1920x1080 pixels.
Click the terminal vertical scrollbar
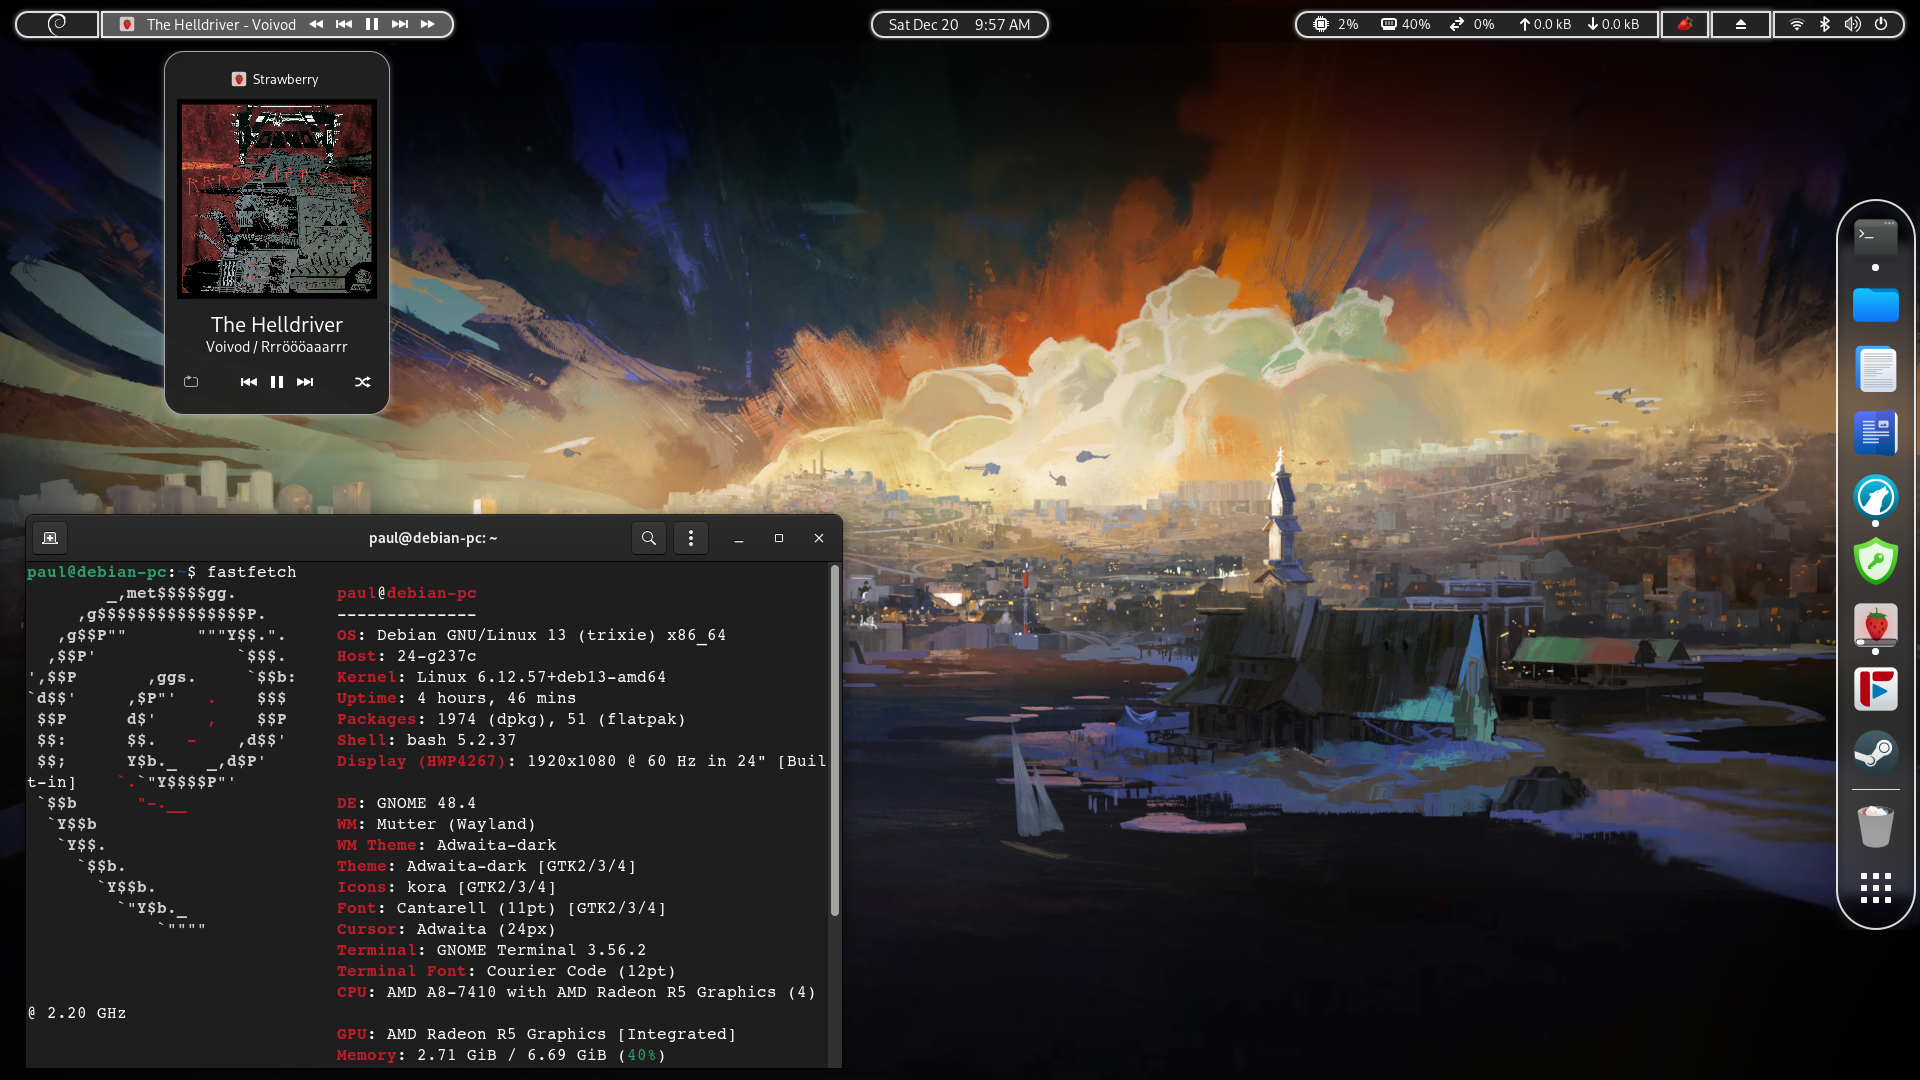click(835, 740)
